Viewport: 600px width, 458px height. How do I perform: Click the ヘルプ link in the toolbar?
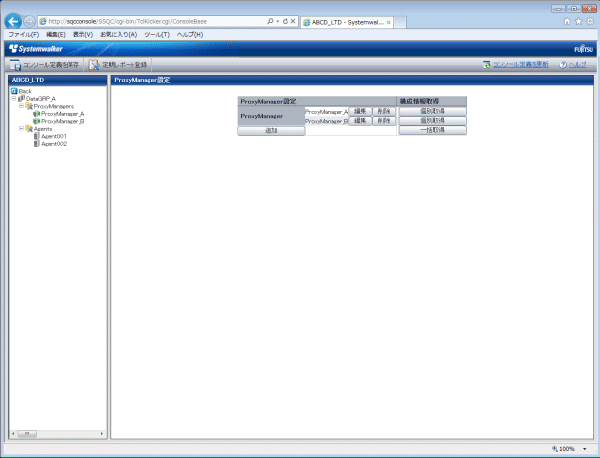[577, 65]
